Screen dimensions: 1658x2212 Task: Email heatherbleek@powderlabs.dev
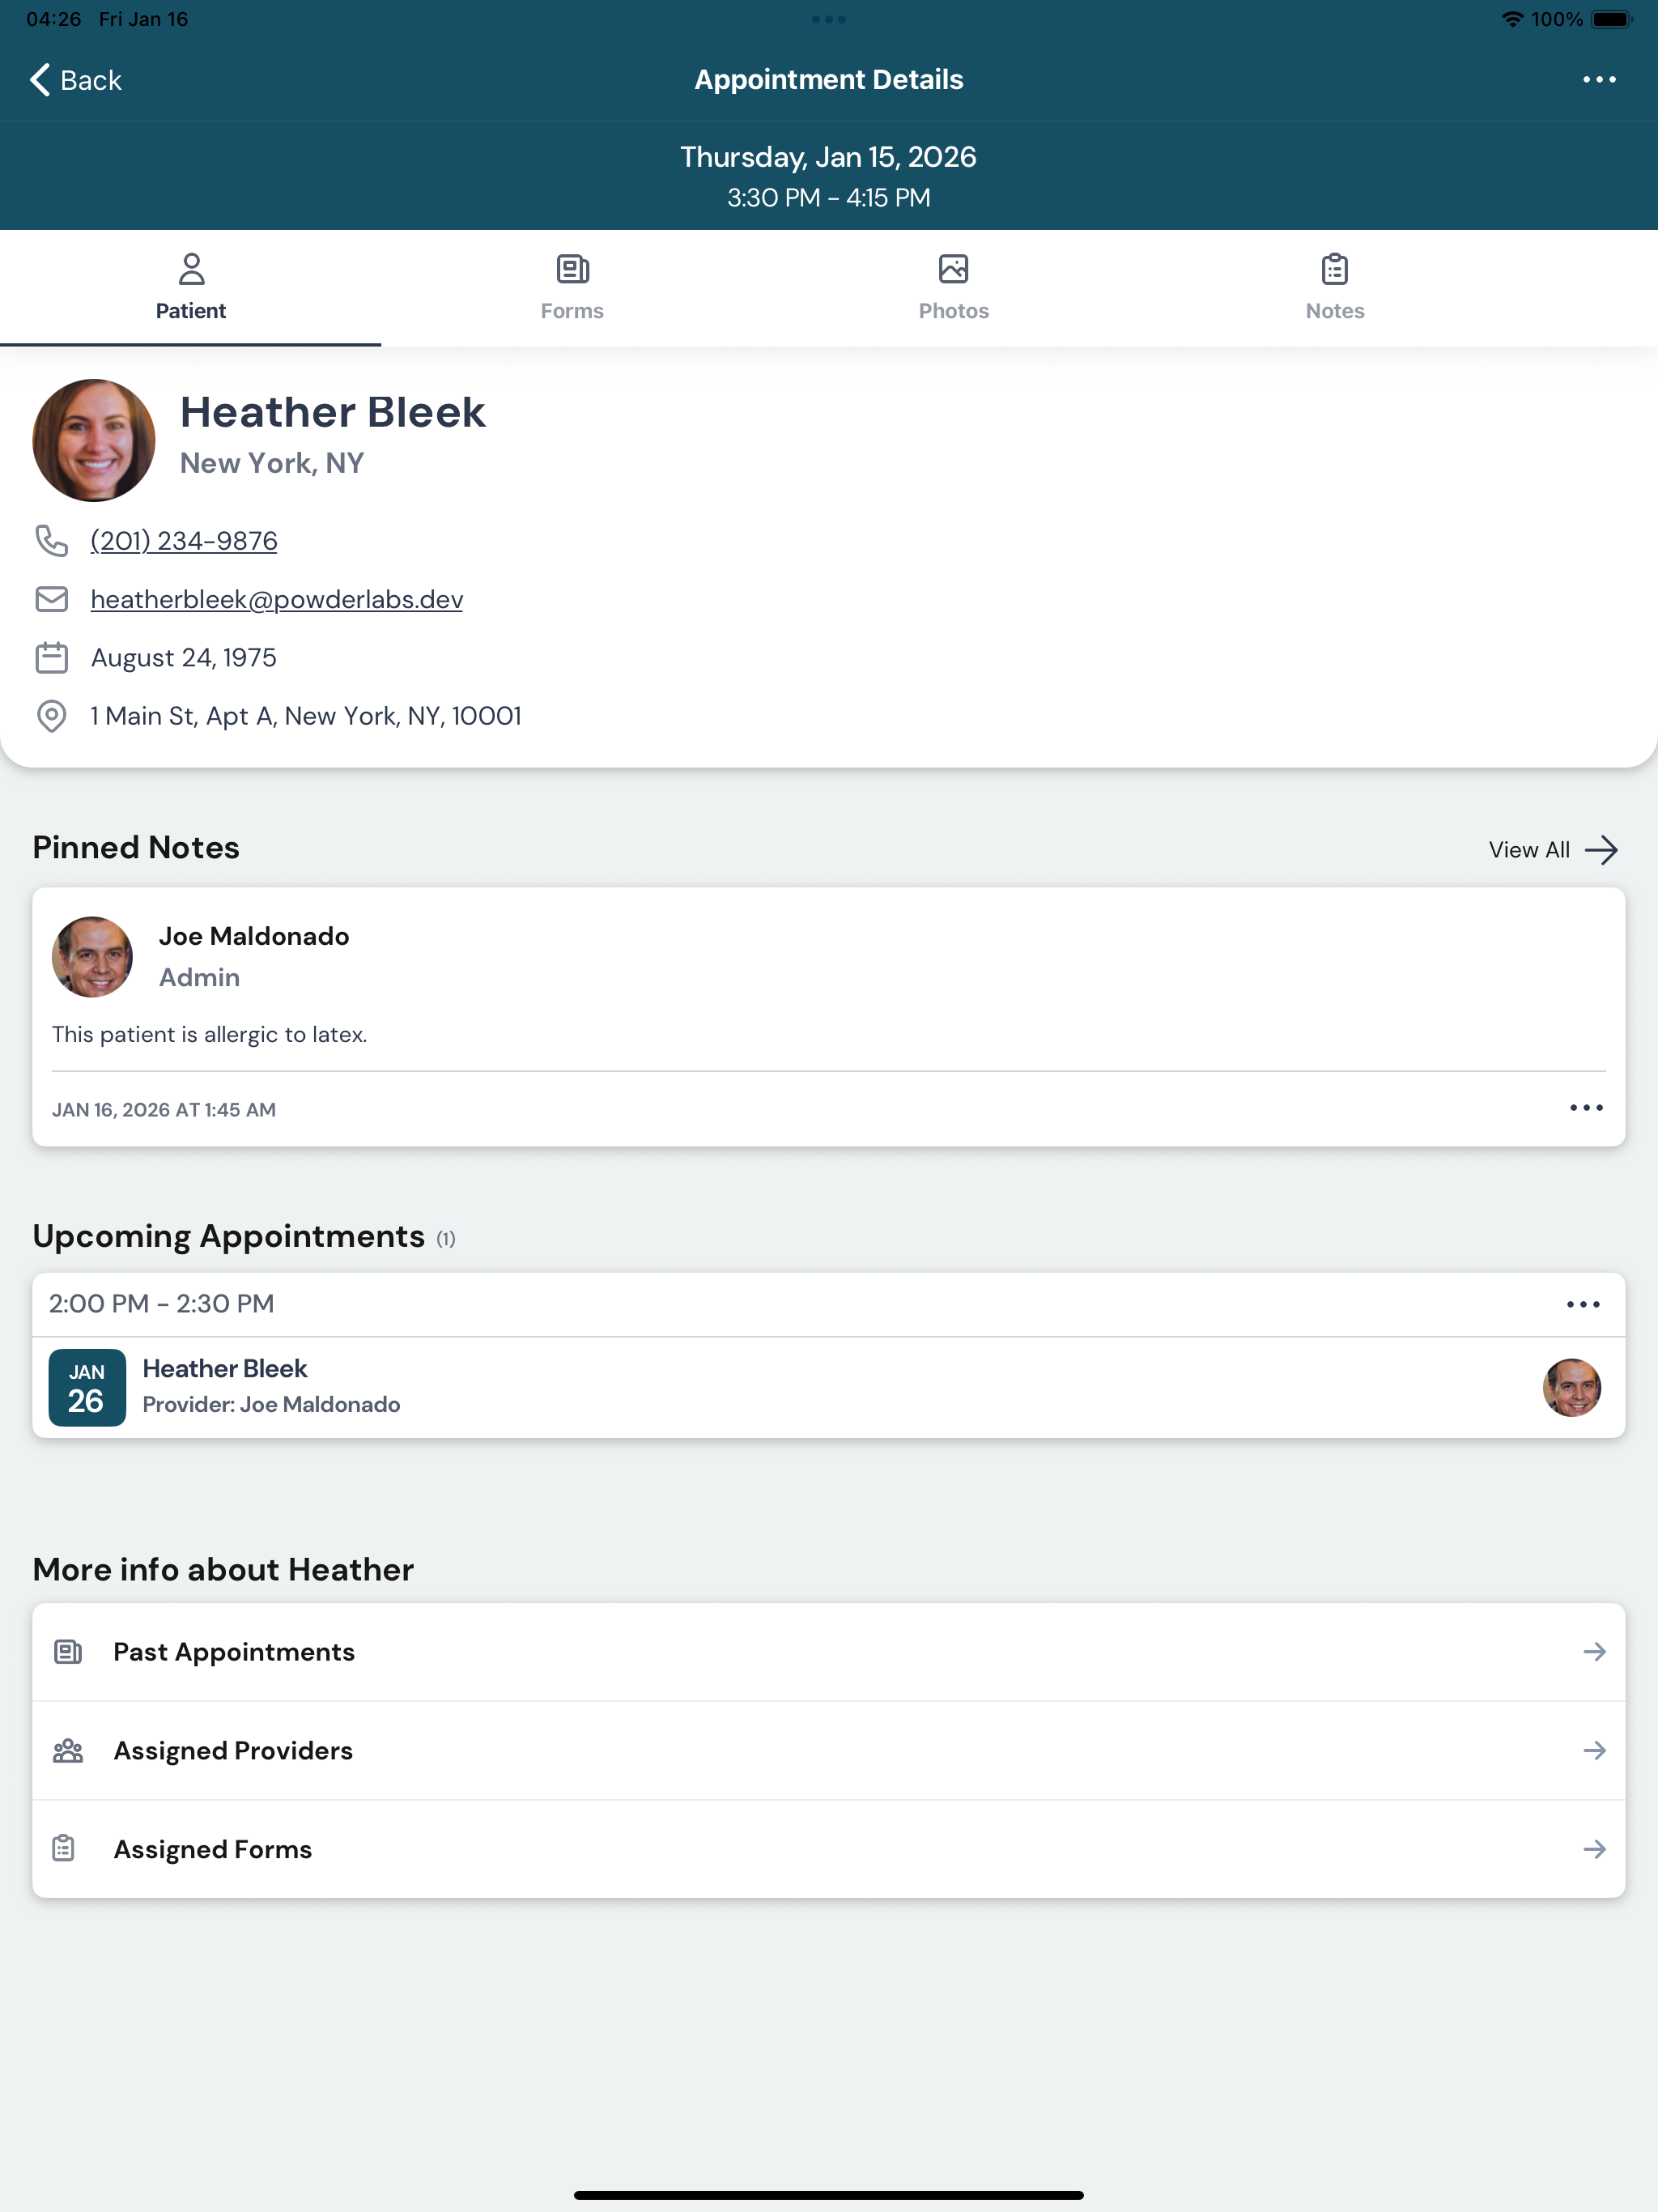277,599
